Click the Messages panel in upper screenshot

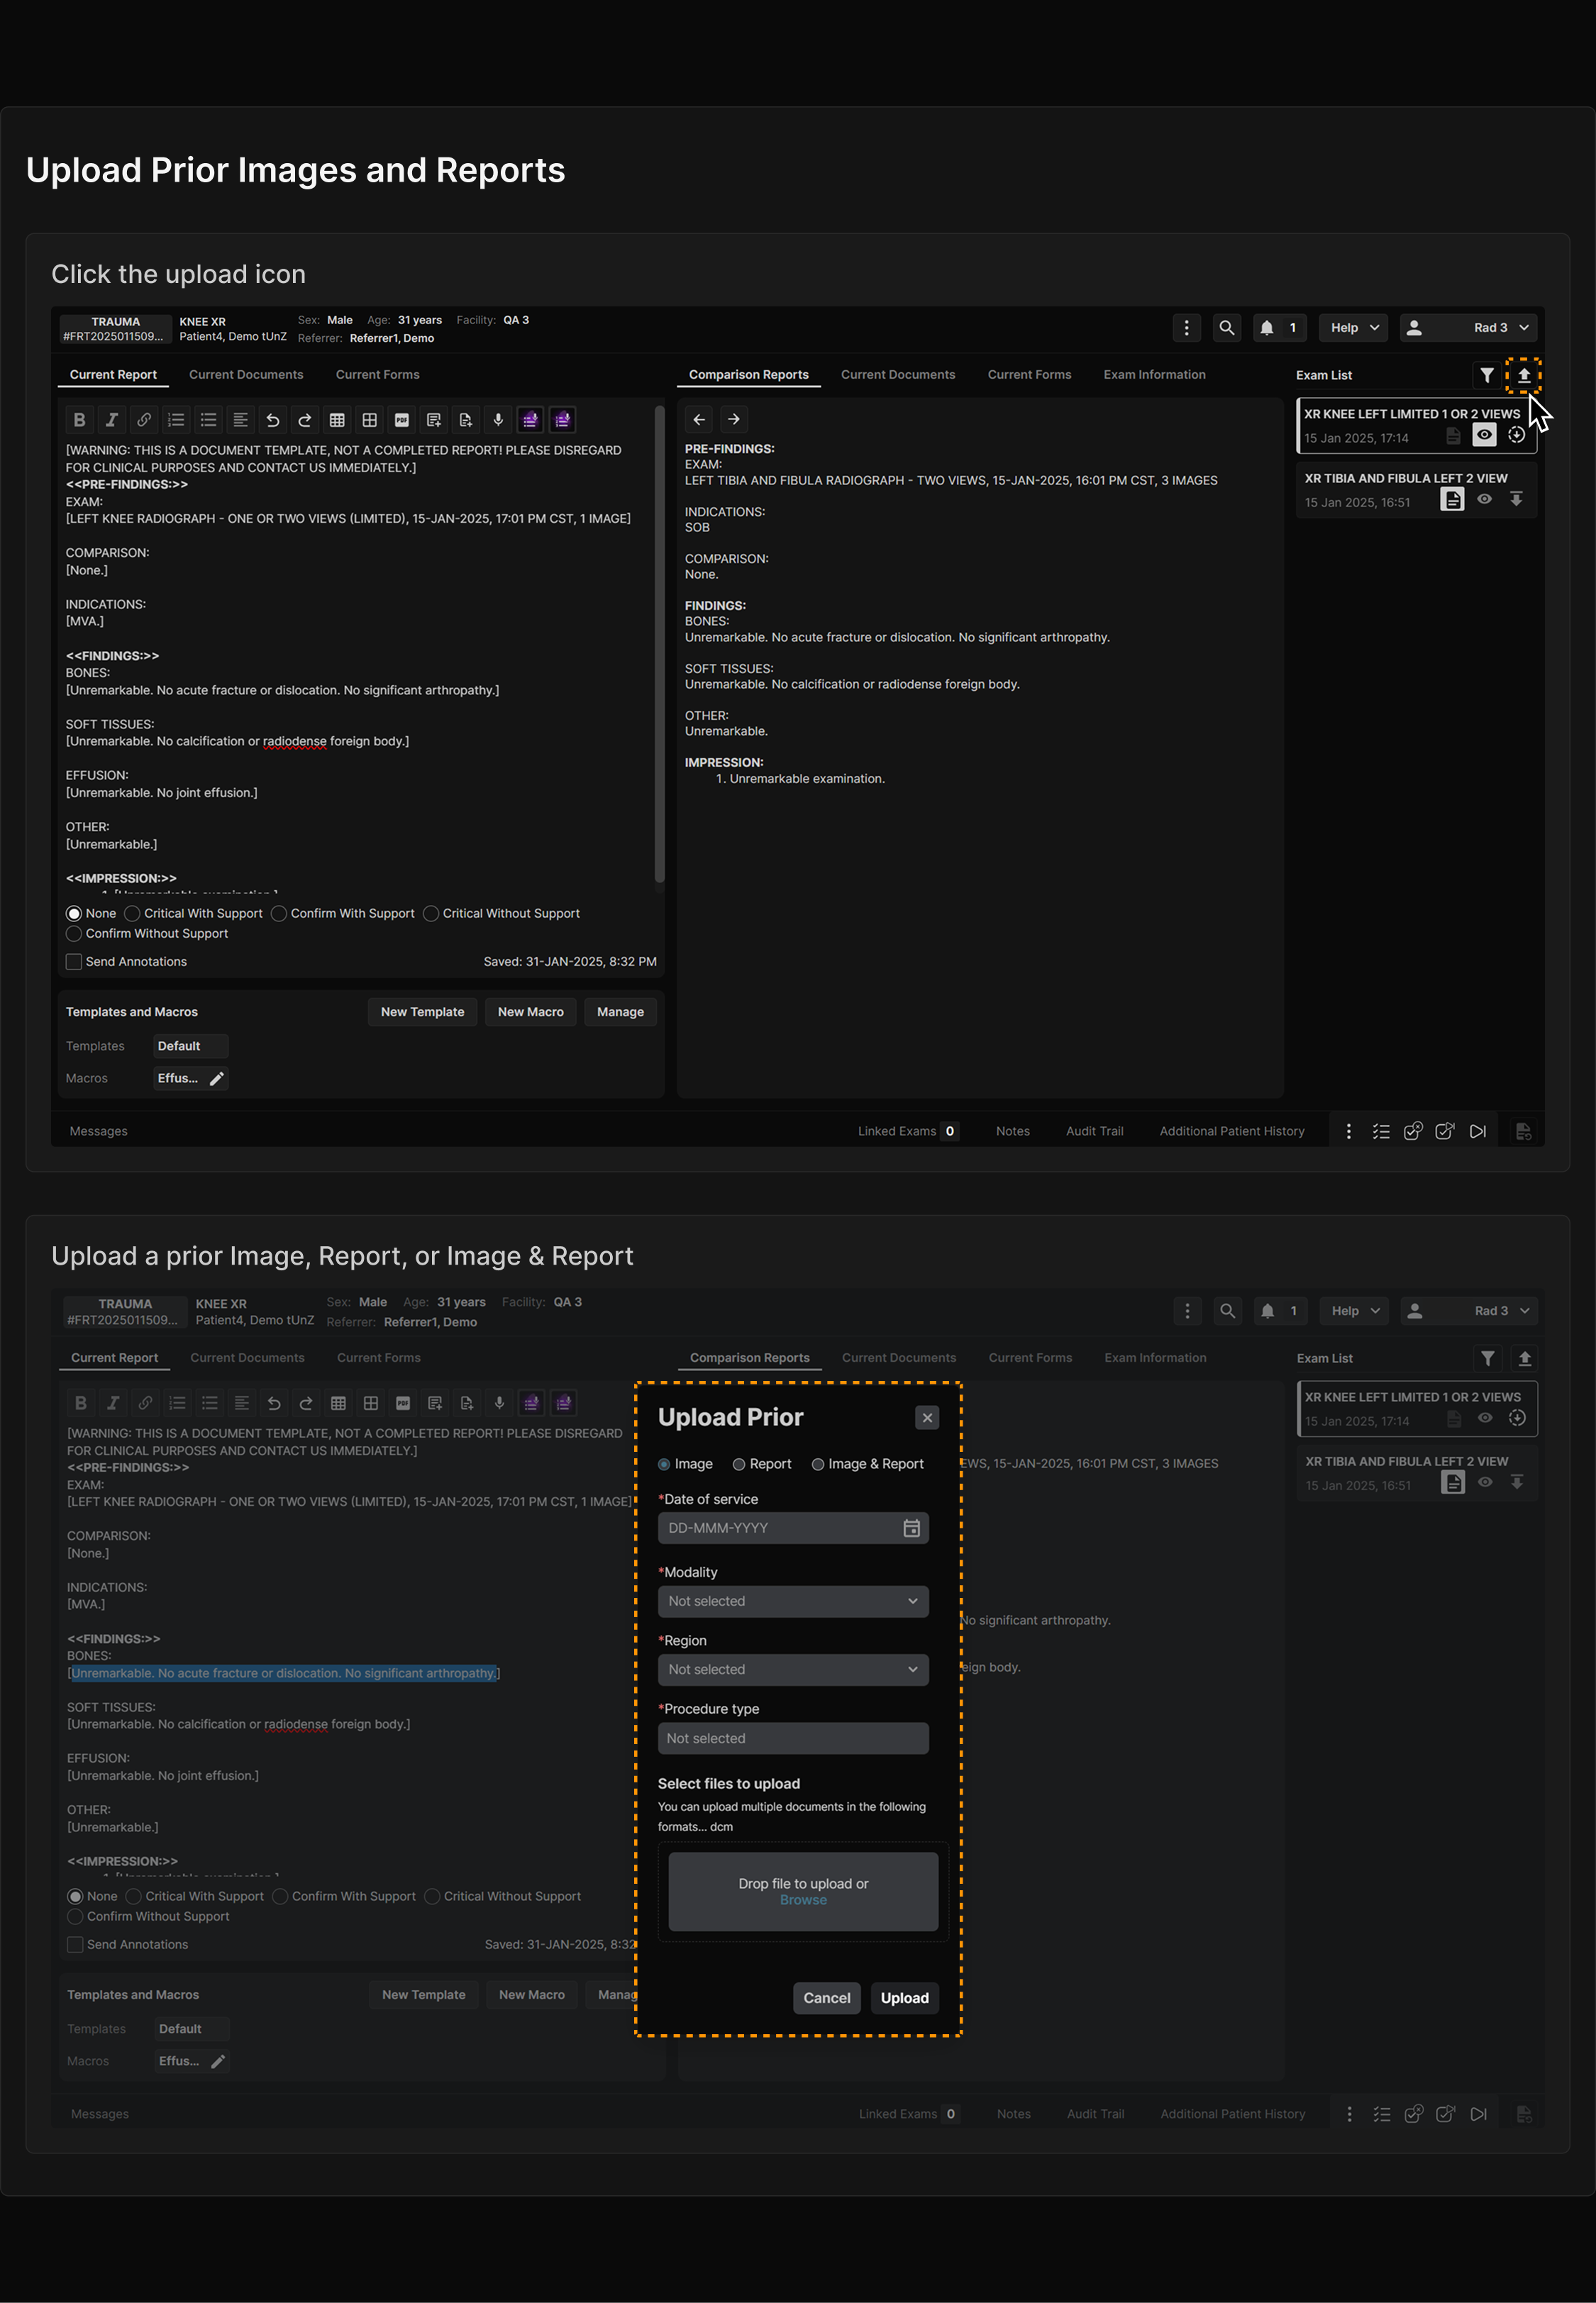tap(98, 1131)
